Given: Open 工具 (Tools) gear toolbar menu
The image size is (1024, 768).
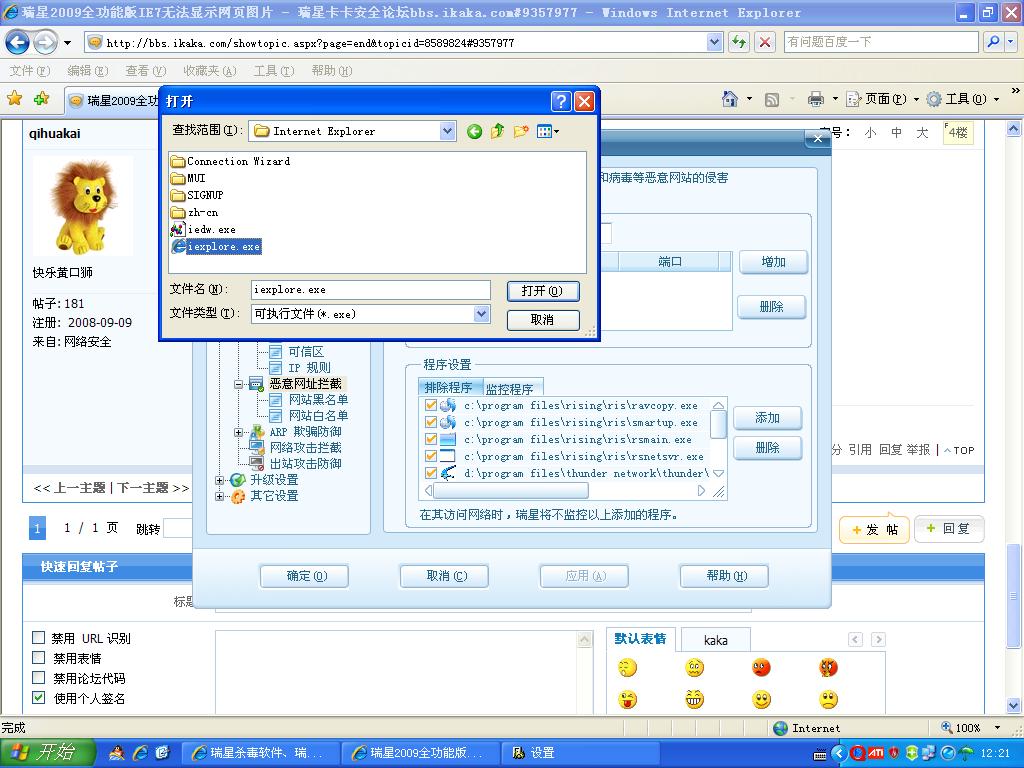Looking at the screenshot, I should (x=963, y=99).
